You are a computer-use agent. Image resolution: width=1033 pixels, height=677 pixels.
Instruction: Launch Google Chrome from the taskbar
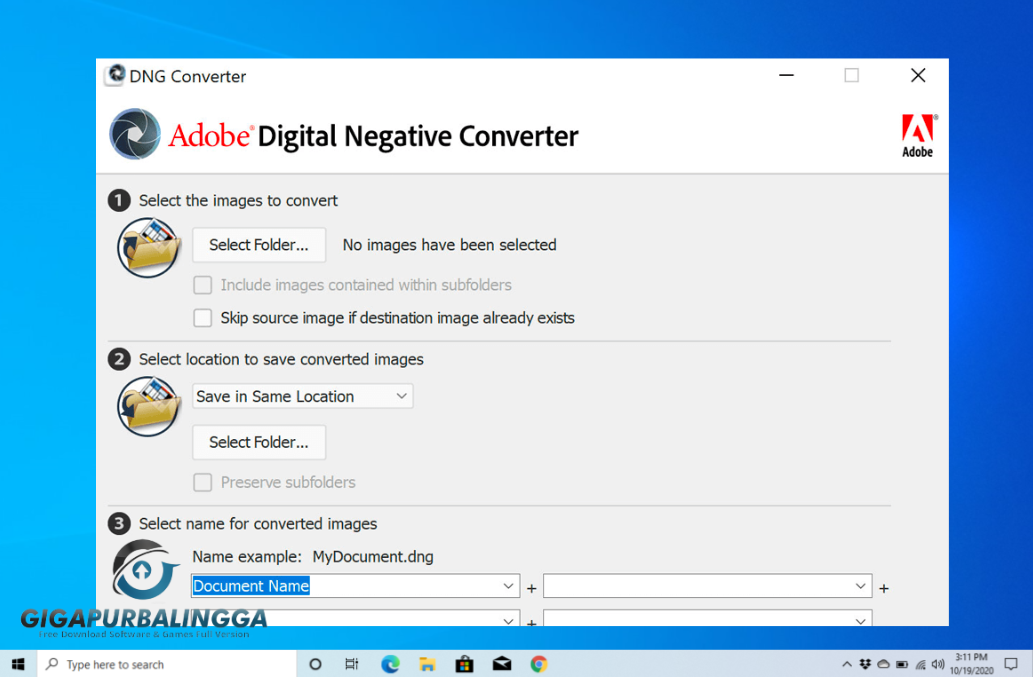click(x=538, y=663)
